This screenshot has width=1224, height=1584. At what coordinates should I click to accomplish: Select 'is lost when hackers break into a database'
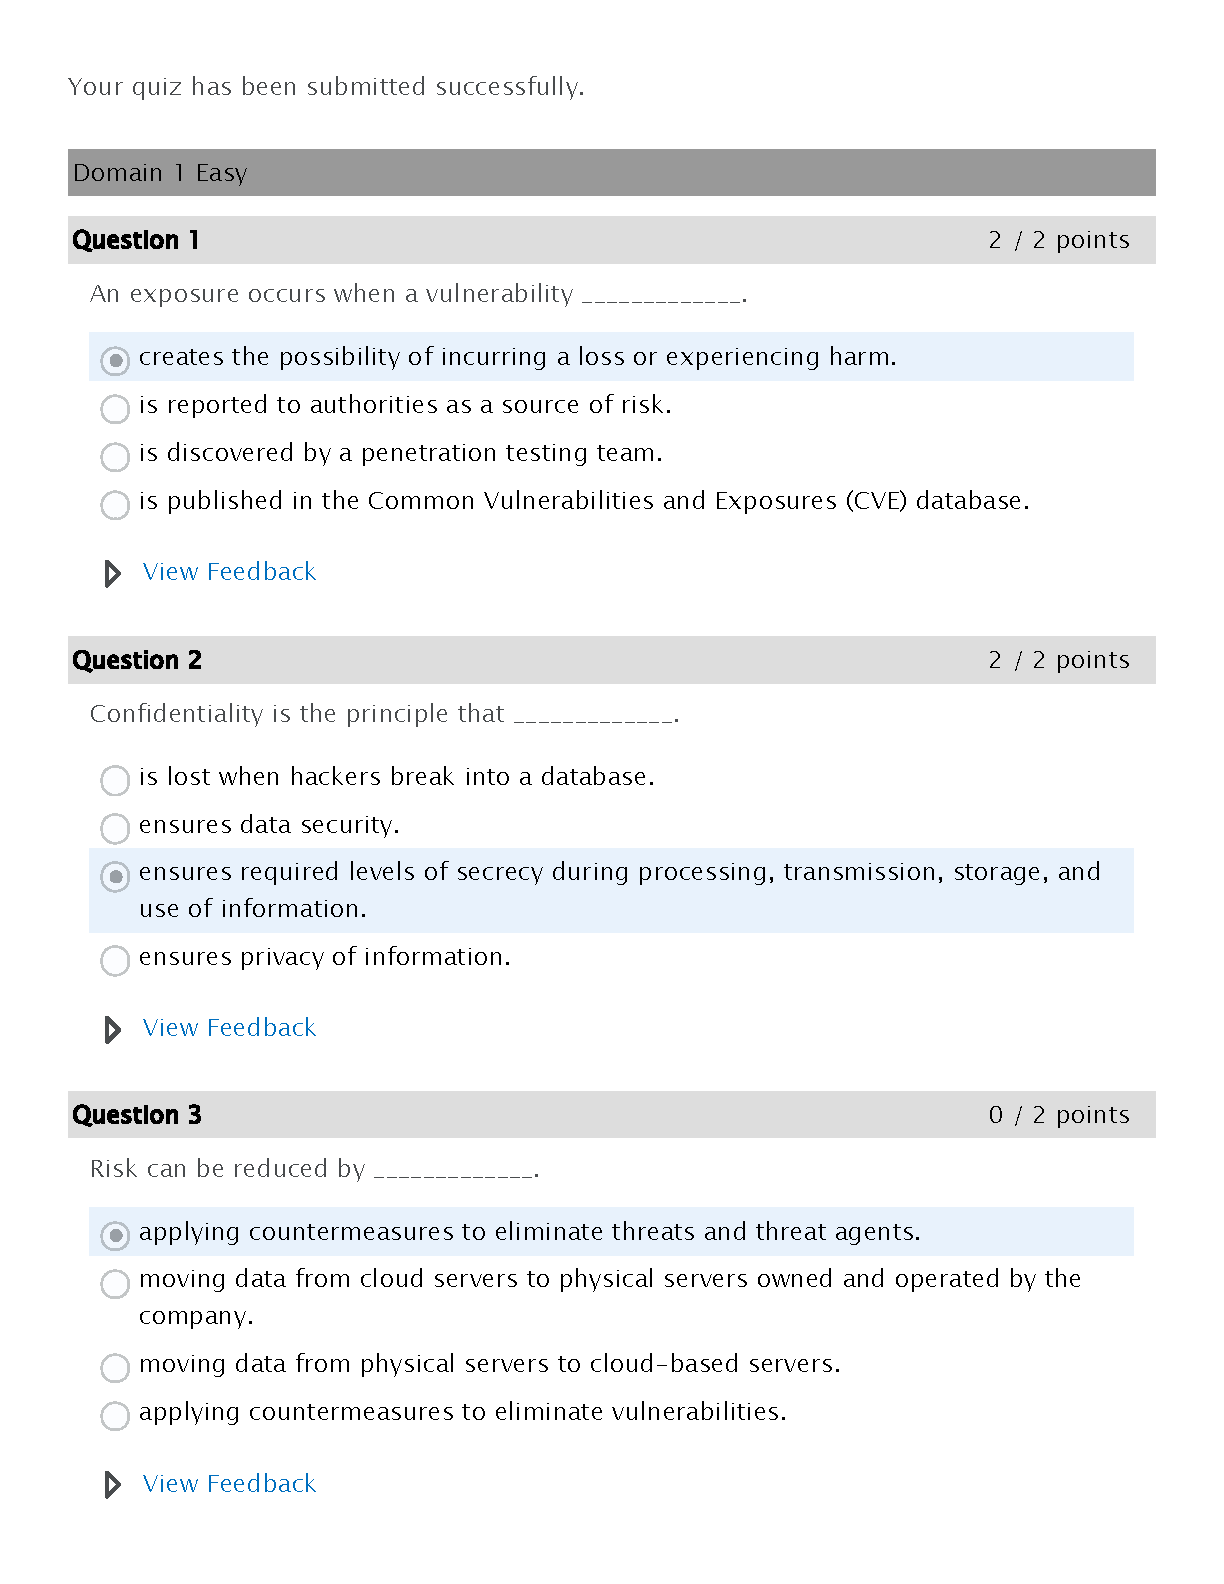[115, 780]
